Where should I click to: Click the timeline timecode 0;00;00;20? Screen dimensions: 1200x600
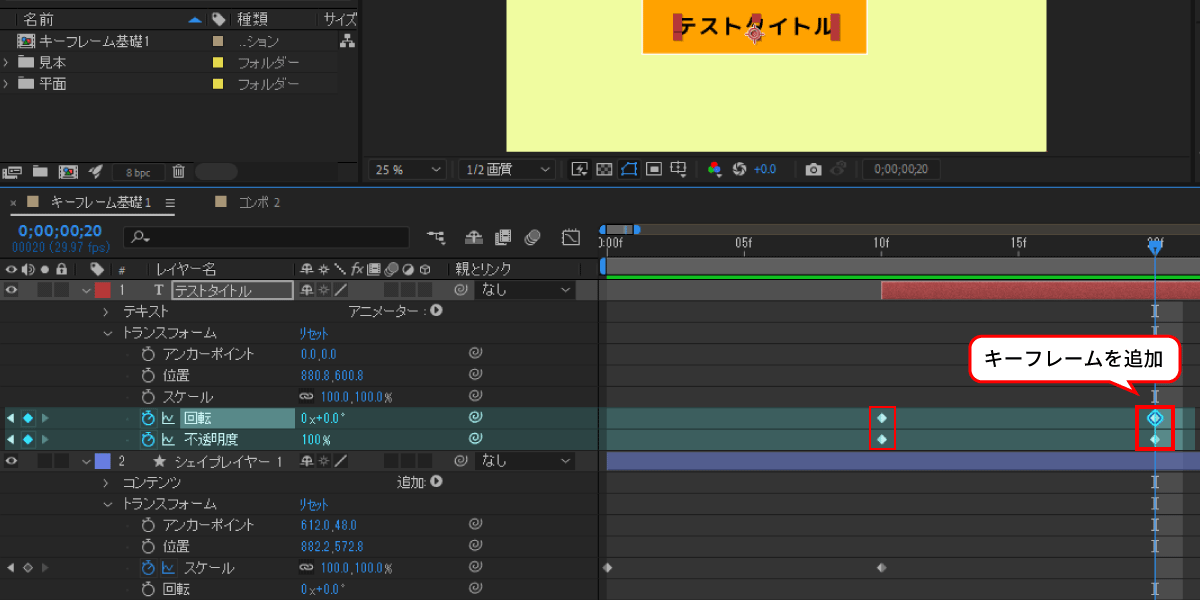click(x=60, y=231)
